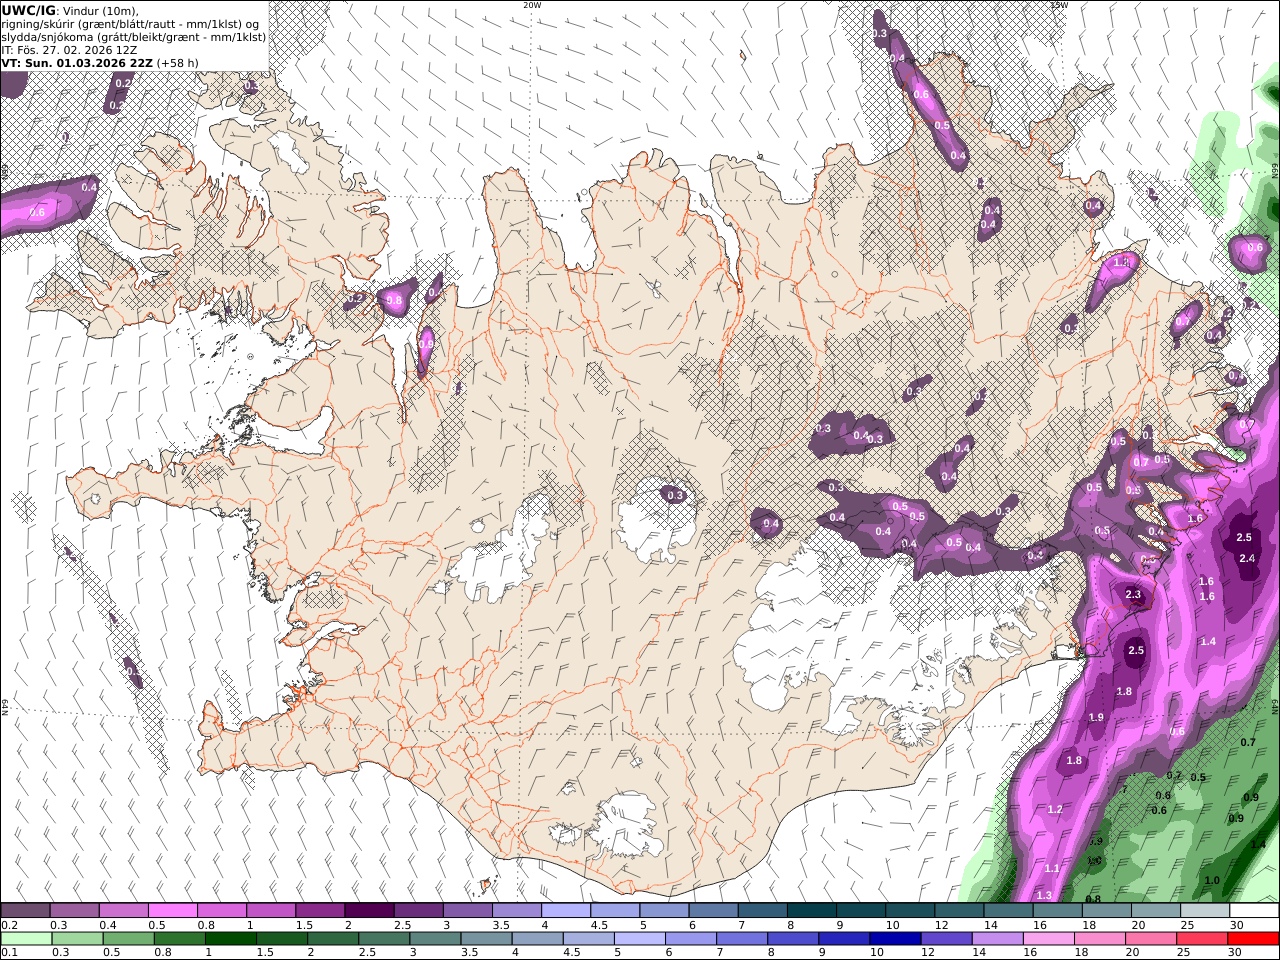
Task: Click the '1.2' precipitation value on map
Action: coord(1055,809)
